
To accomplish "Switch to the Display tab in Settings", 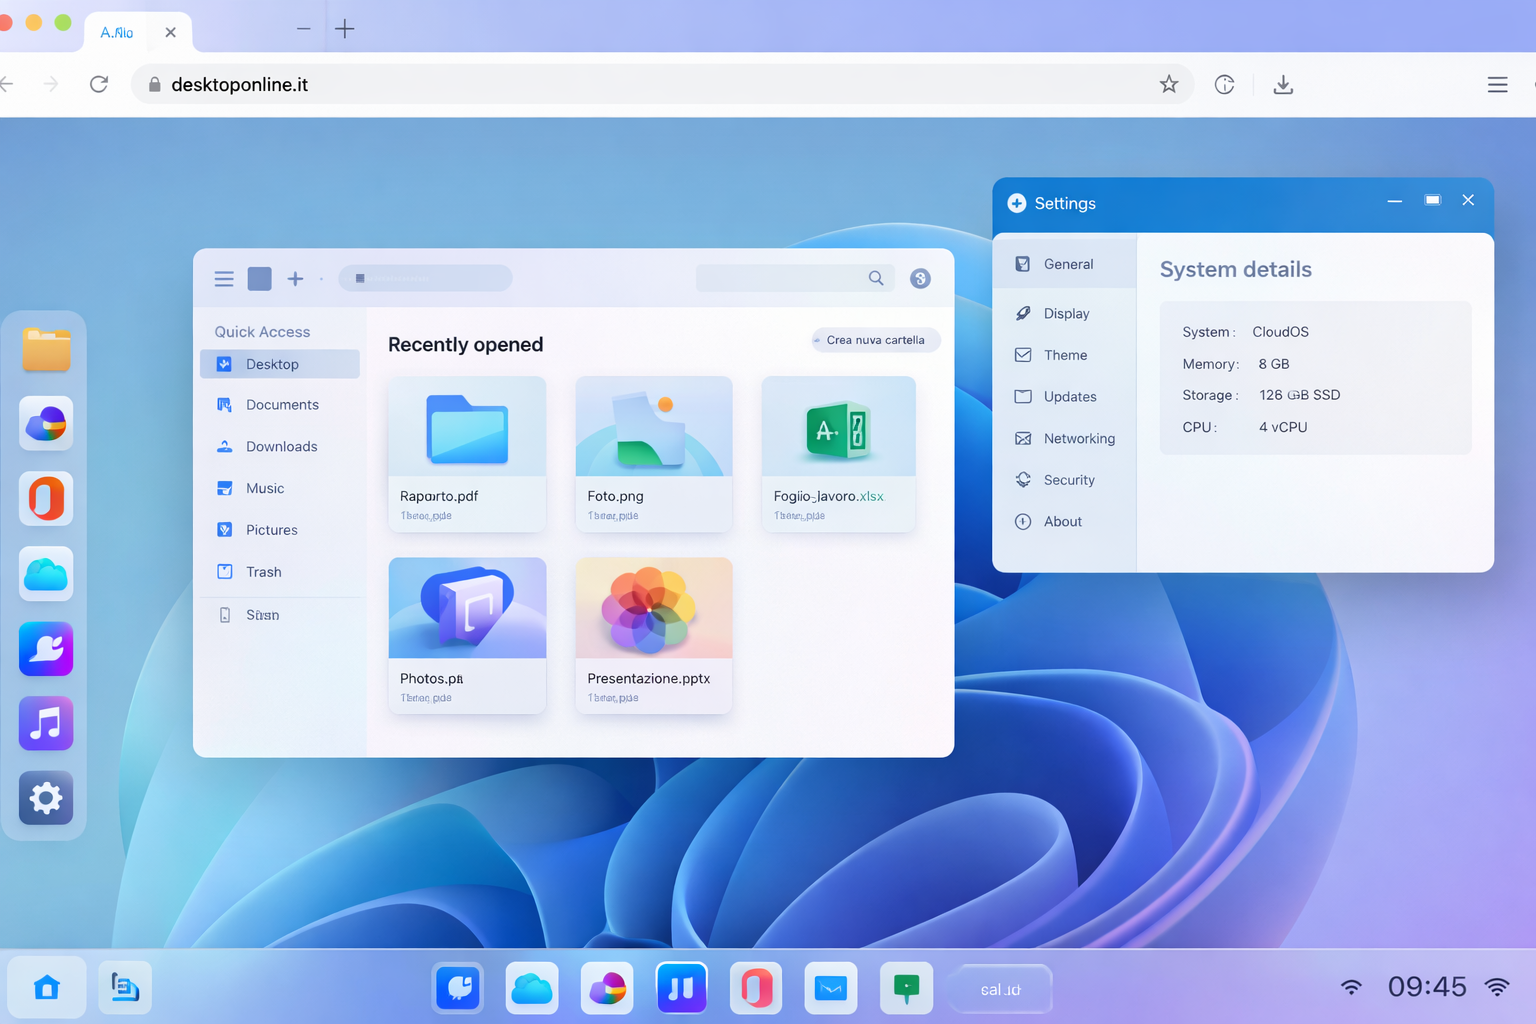I will click(1067, 313).
